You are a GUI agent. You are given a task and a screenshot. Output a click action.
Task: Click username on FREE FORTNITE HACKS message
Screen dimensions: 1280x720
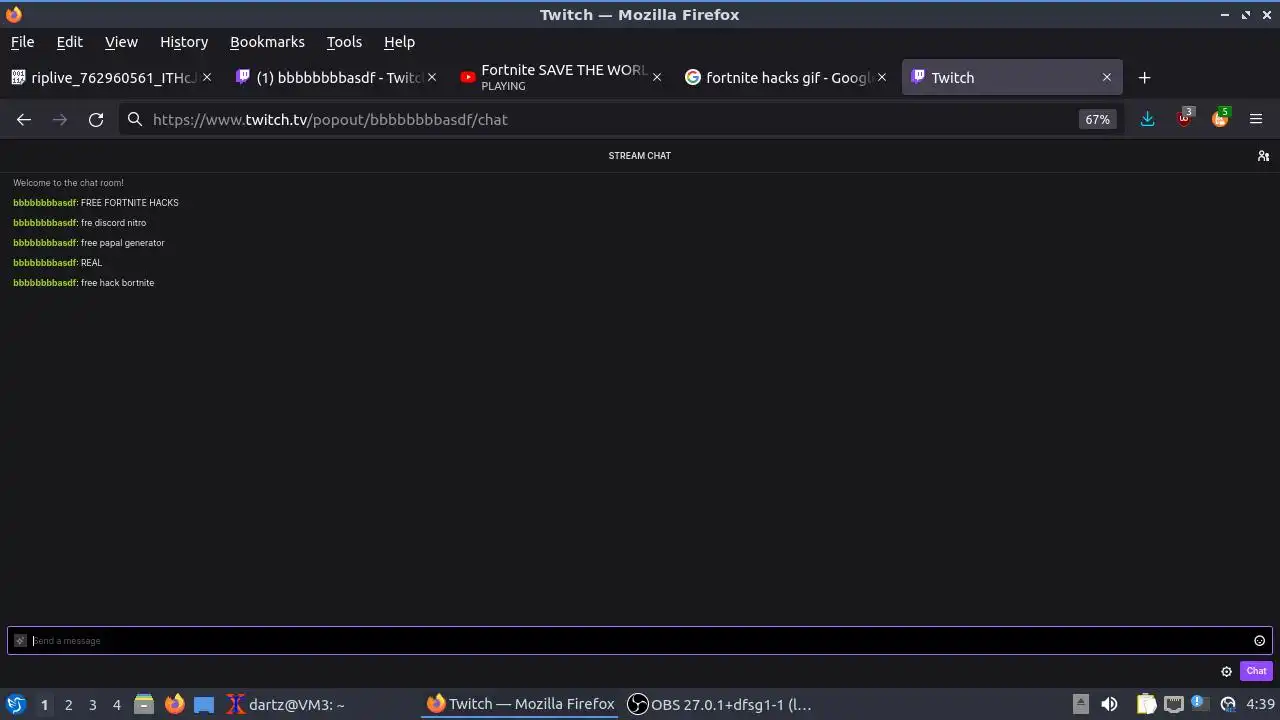[44, 203]
